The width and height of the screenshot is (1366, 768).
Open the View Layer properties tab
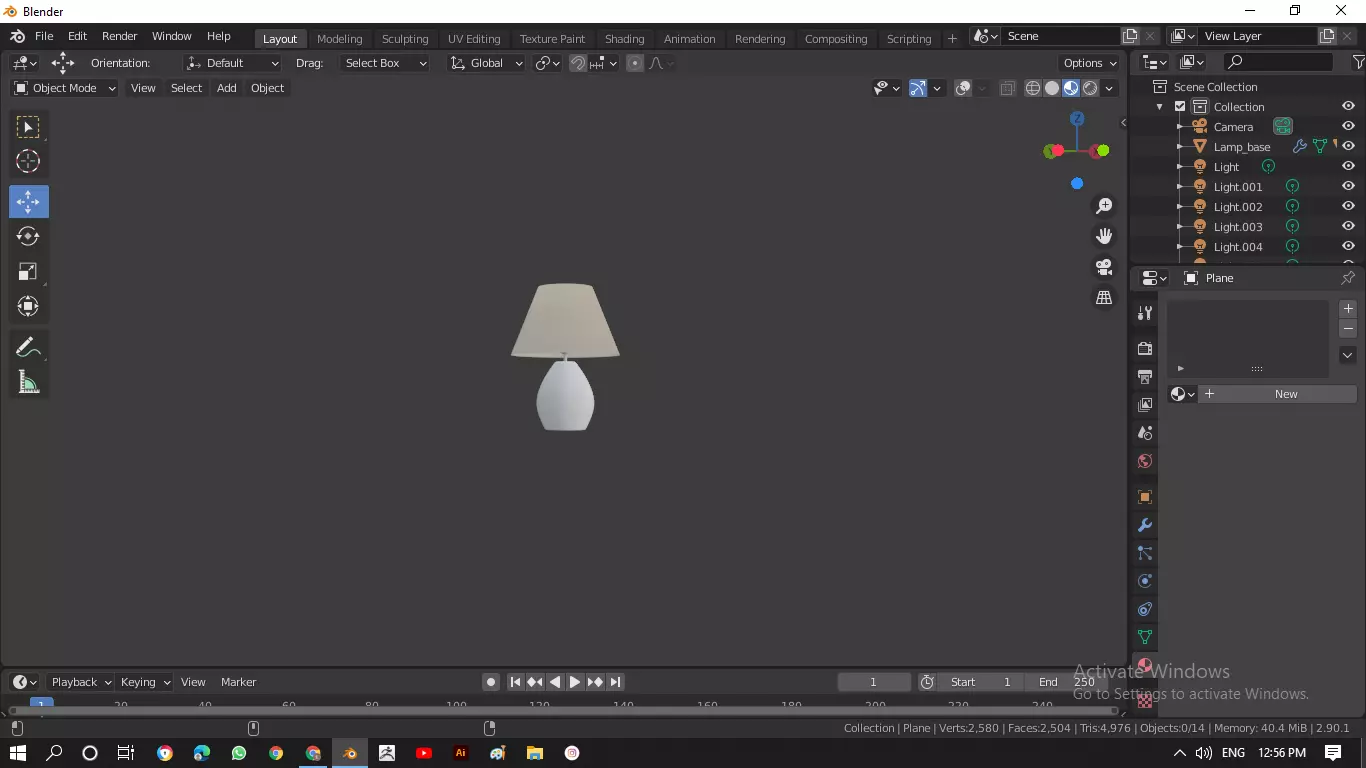(x=1145, y=405)
